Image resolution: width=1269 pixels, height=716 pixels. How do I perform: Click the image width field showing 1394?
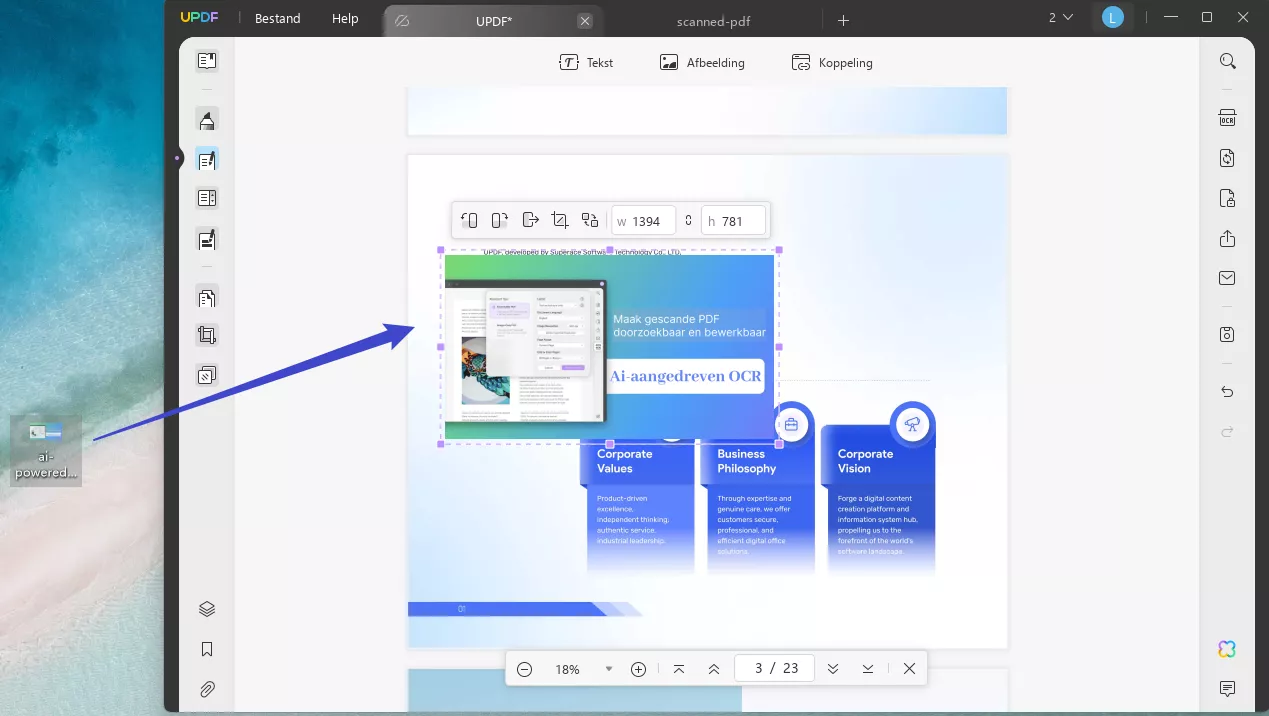644,221
